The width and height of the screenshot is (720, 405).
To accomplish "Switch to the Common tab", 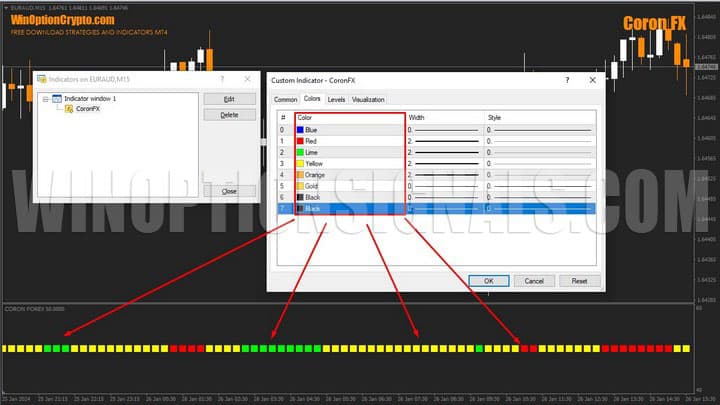I will click(x=285, y=100).
